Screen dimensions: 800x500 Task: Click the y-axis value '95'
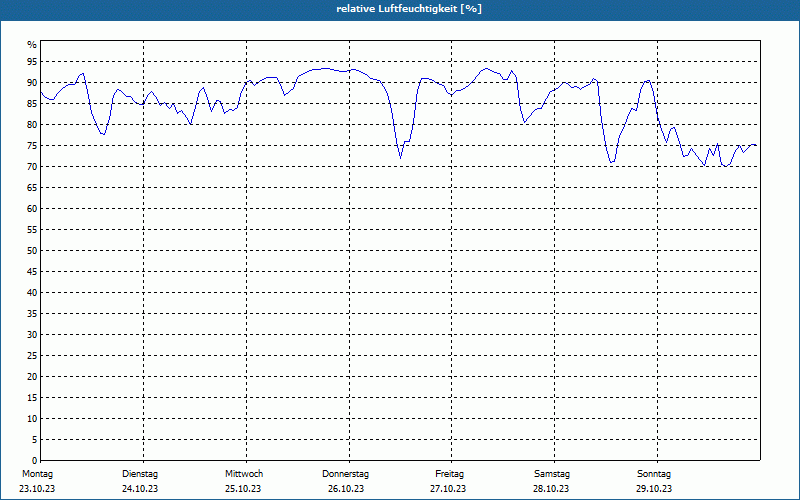[32, 62]
